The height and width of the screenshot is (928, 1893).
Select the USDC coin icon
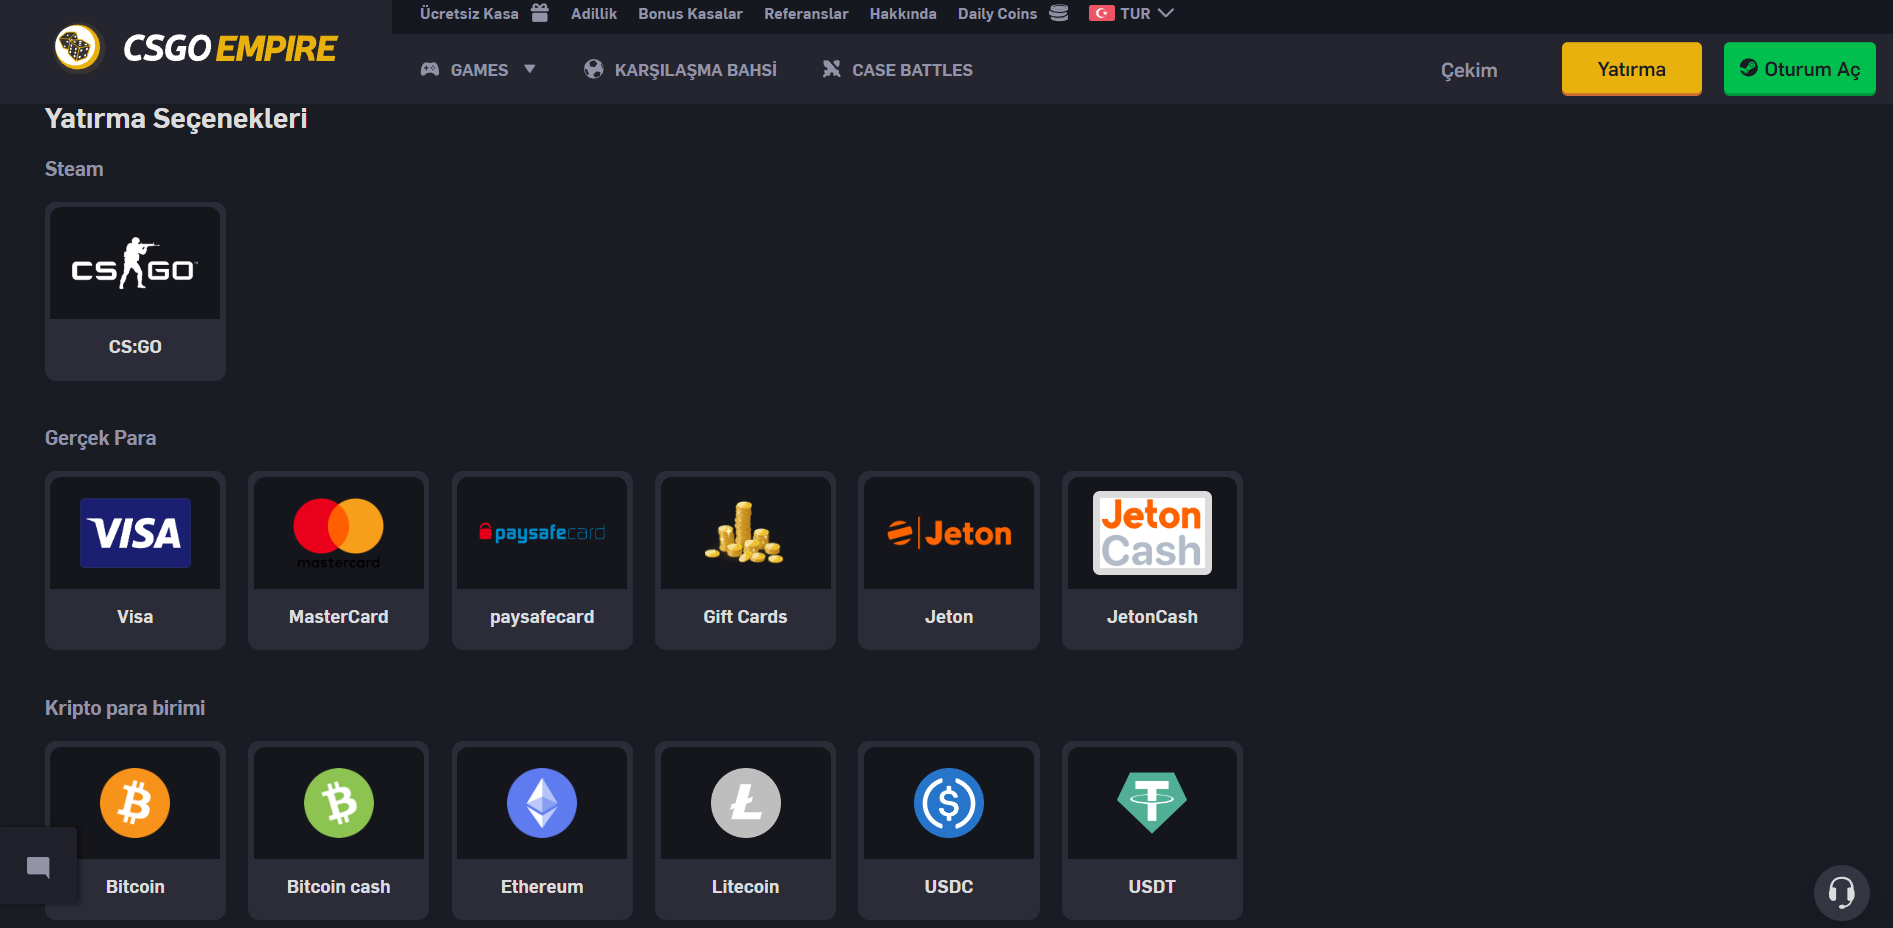tap(948, 804)
